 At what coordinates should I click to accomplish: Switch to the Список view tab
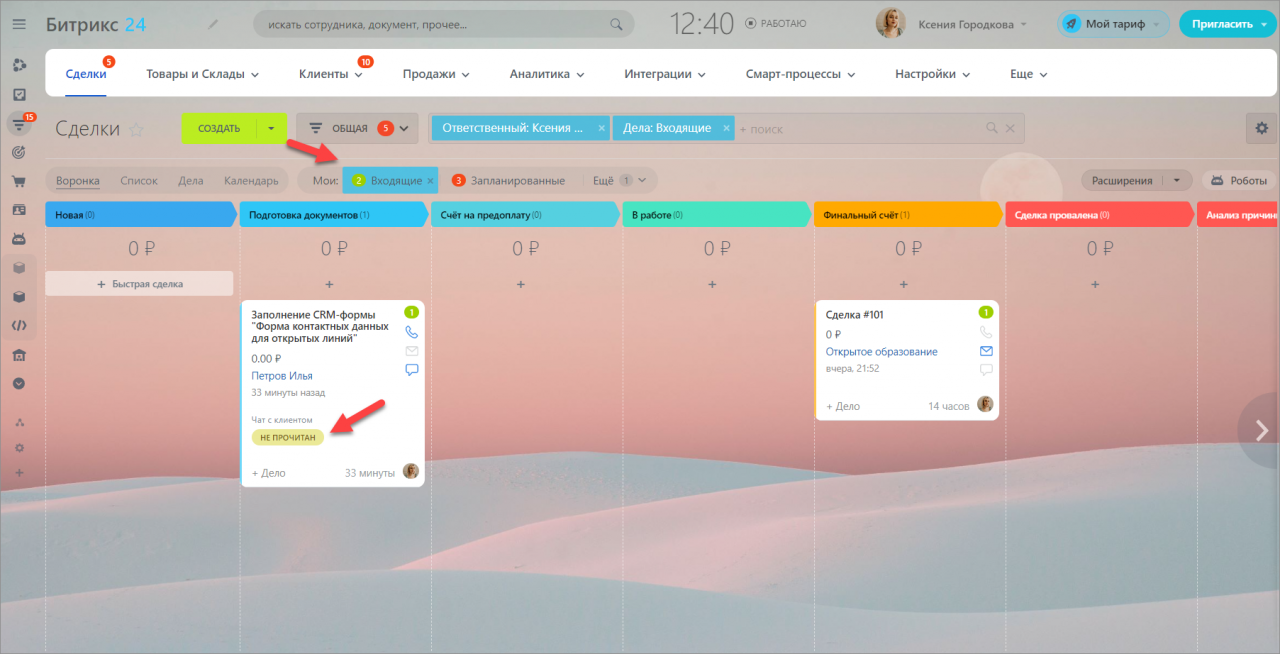tap(139, 181)
